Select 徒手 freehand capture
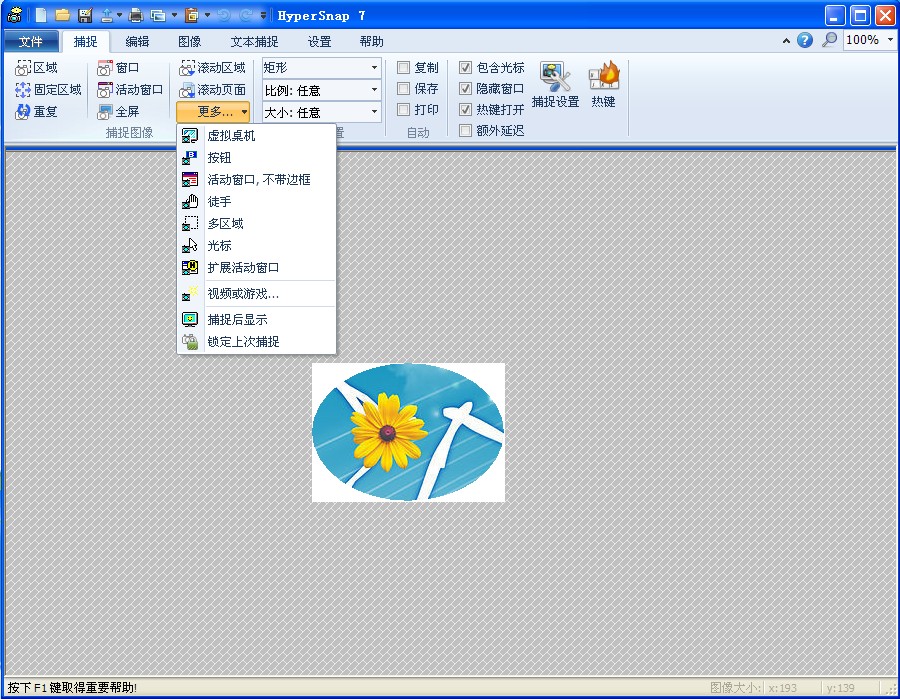 (257, 201)
